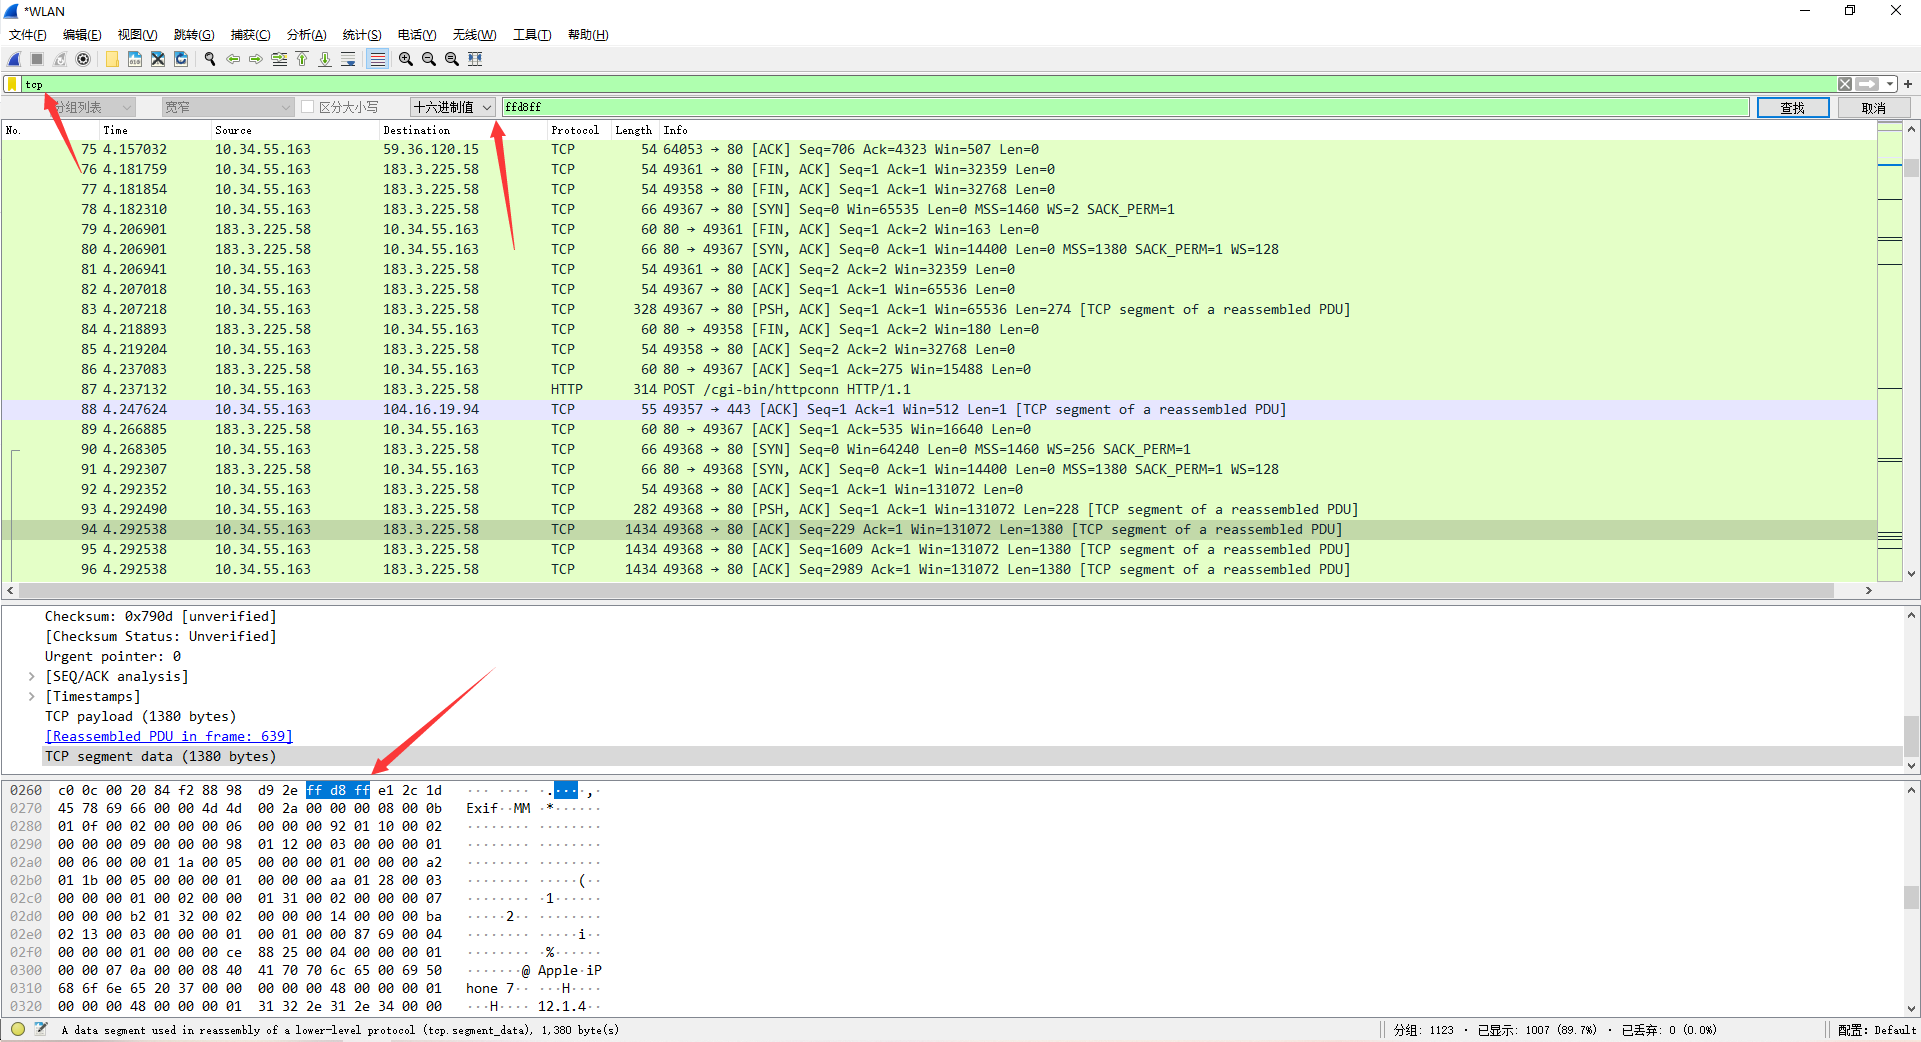Open the 编辑(E) menu
Screen dimensions: 1921x1042
pyautogui.click(x=82, y=35)
